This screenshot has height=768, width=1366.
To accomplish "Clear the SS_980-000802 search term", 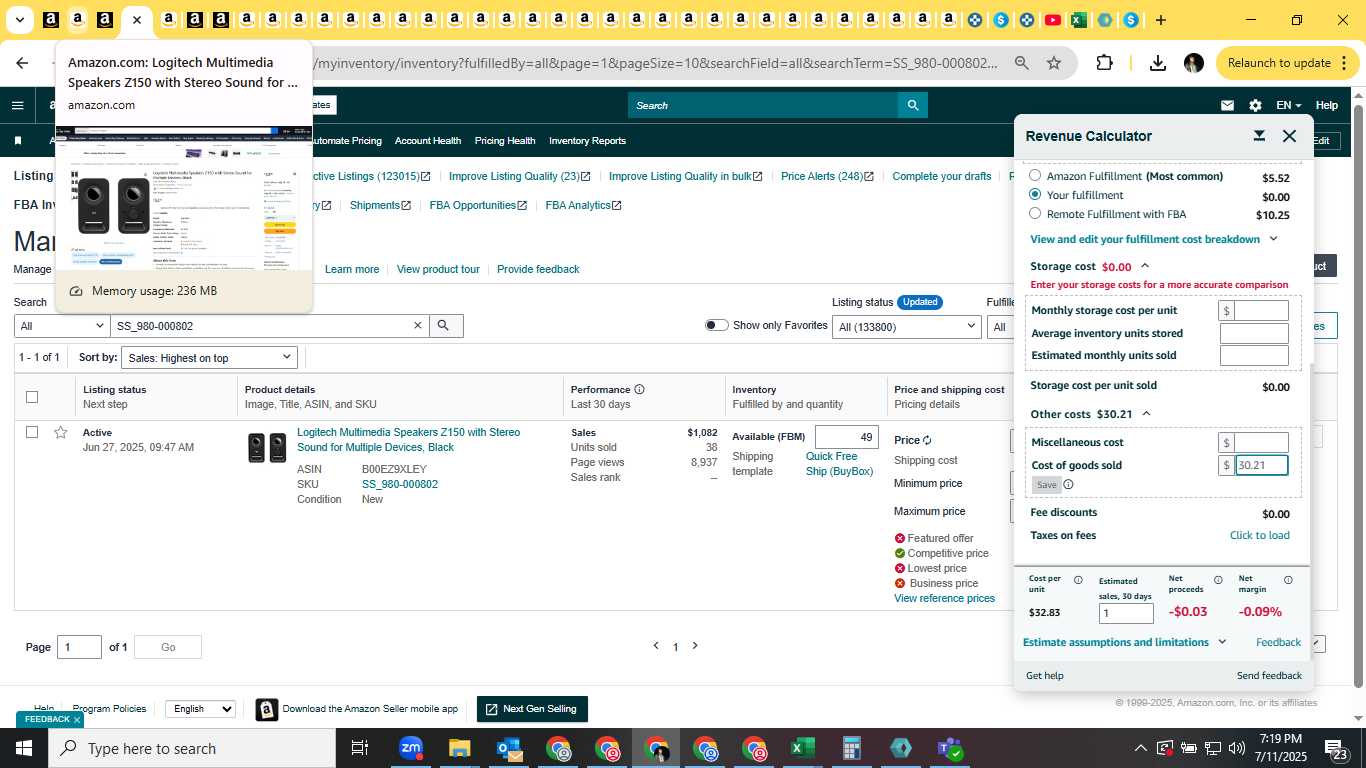I will (418, 326).
